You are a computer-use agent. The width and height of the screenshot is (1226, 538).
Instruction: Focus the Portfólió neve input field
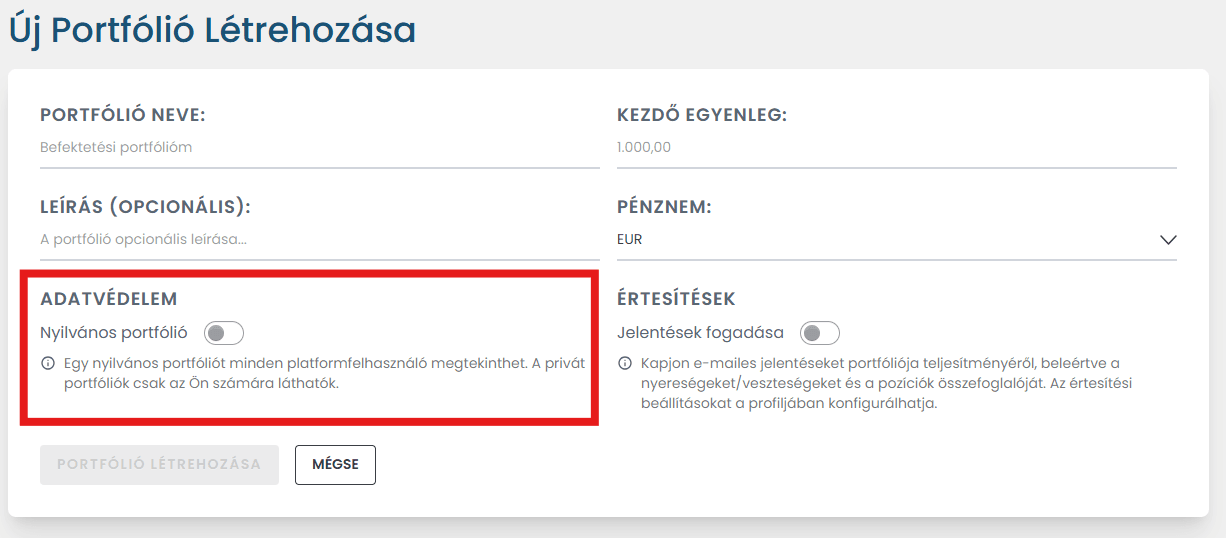tap(319, 147)
